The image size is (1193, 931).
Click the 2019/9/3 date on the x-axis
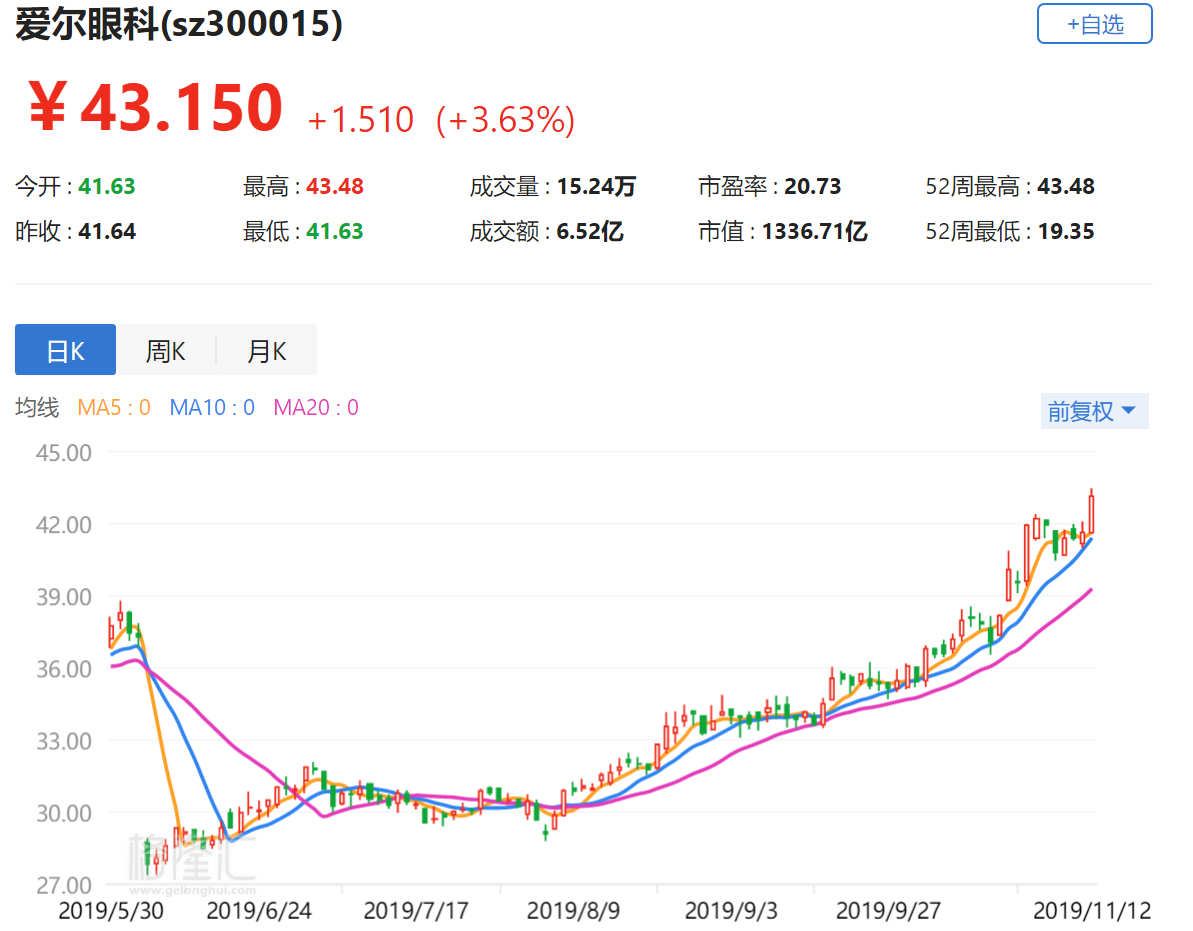click(x=731, y=910)
